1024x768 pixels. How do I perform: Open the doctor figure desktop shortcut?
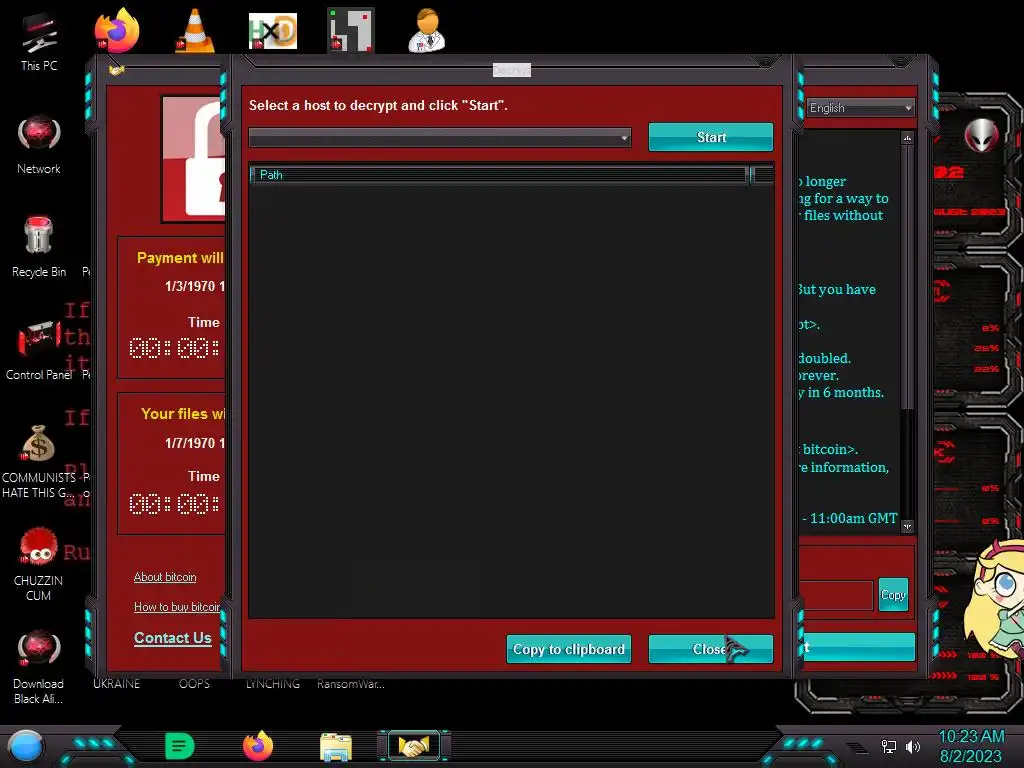click(x=427, y=30)
